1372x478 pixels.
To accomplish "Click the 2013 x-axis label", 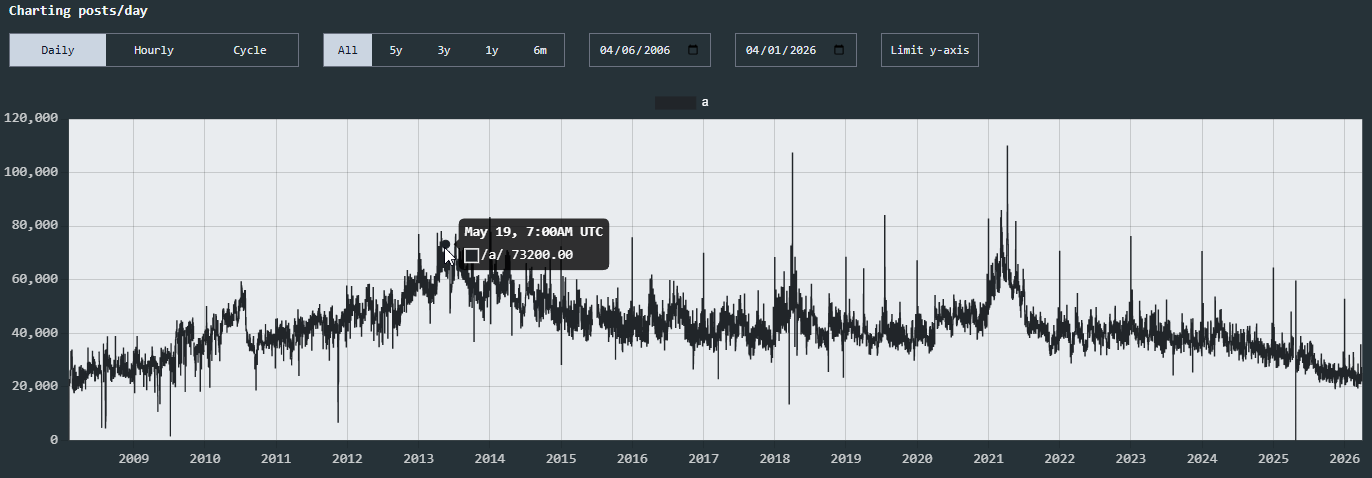I will 419,458.
